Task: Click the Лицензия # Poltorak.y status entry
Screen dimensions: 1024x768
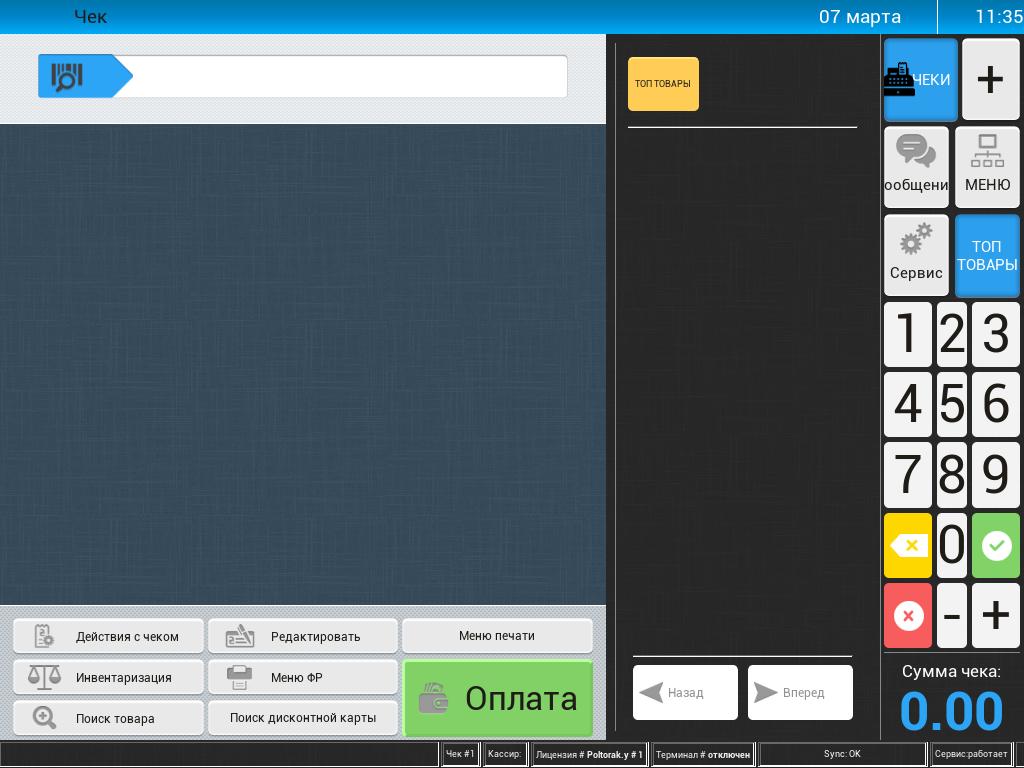Action: click(x=589, y=754)
